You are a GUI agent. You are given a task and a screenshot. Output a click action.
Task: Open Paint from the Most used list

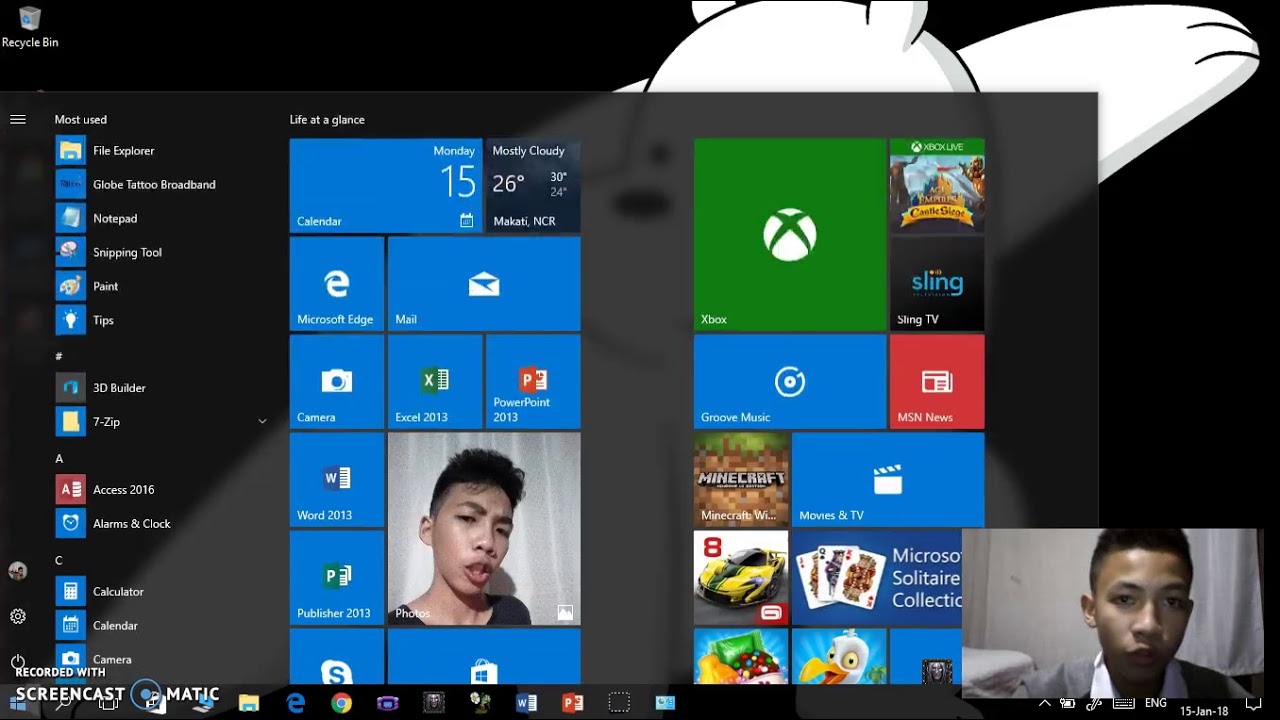[162, 287]
